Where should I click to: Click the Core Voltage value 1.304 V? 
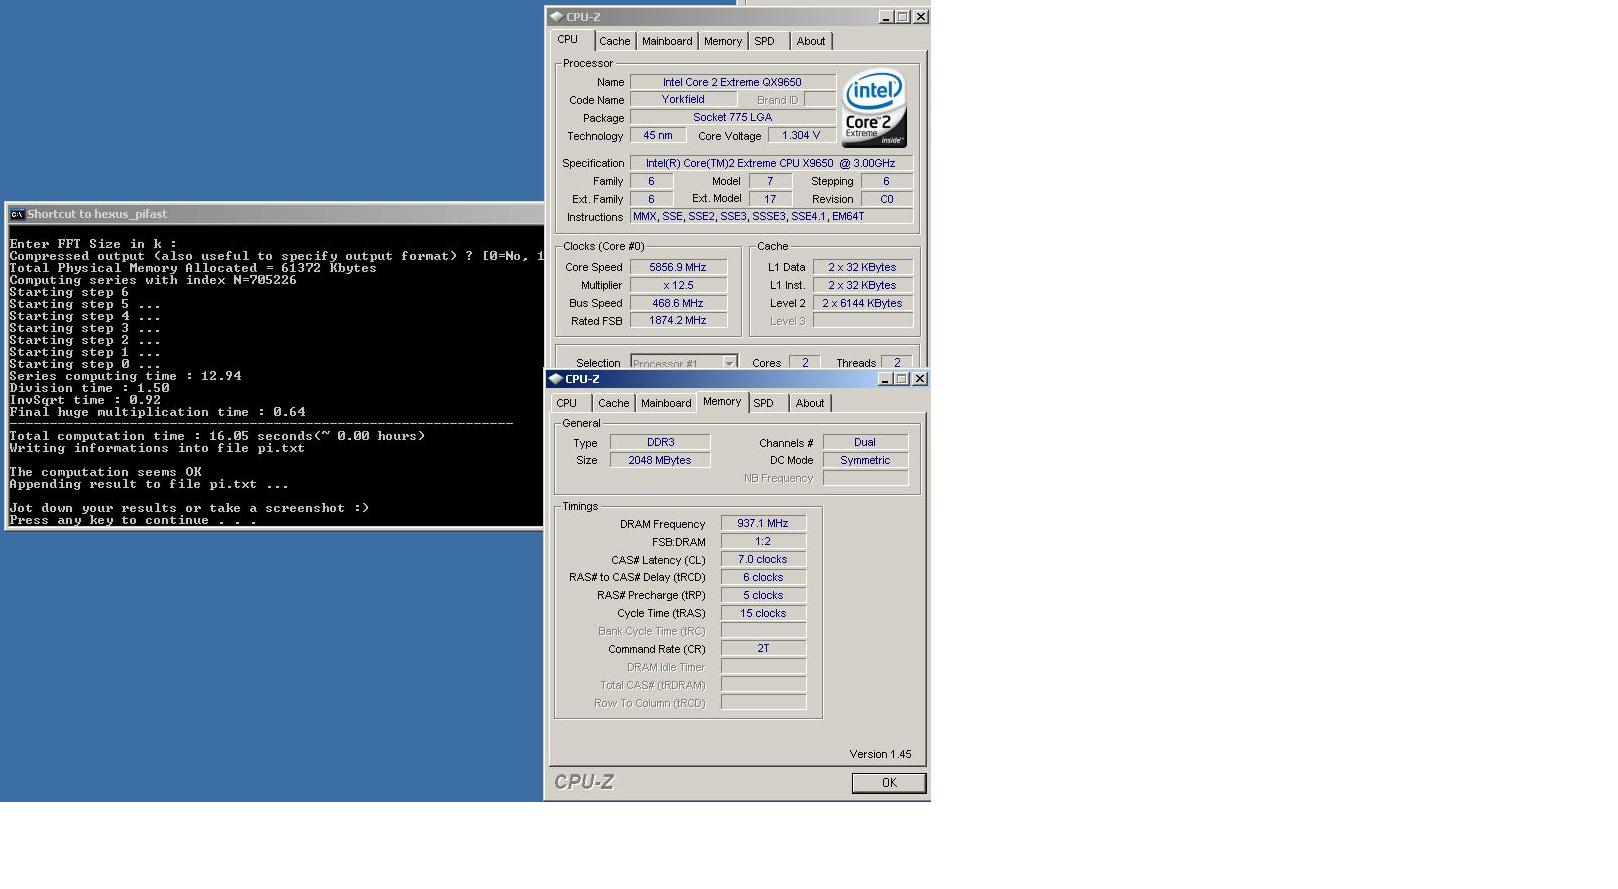click(801, 136)
